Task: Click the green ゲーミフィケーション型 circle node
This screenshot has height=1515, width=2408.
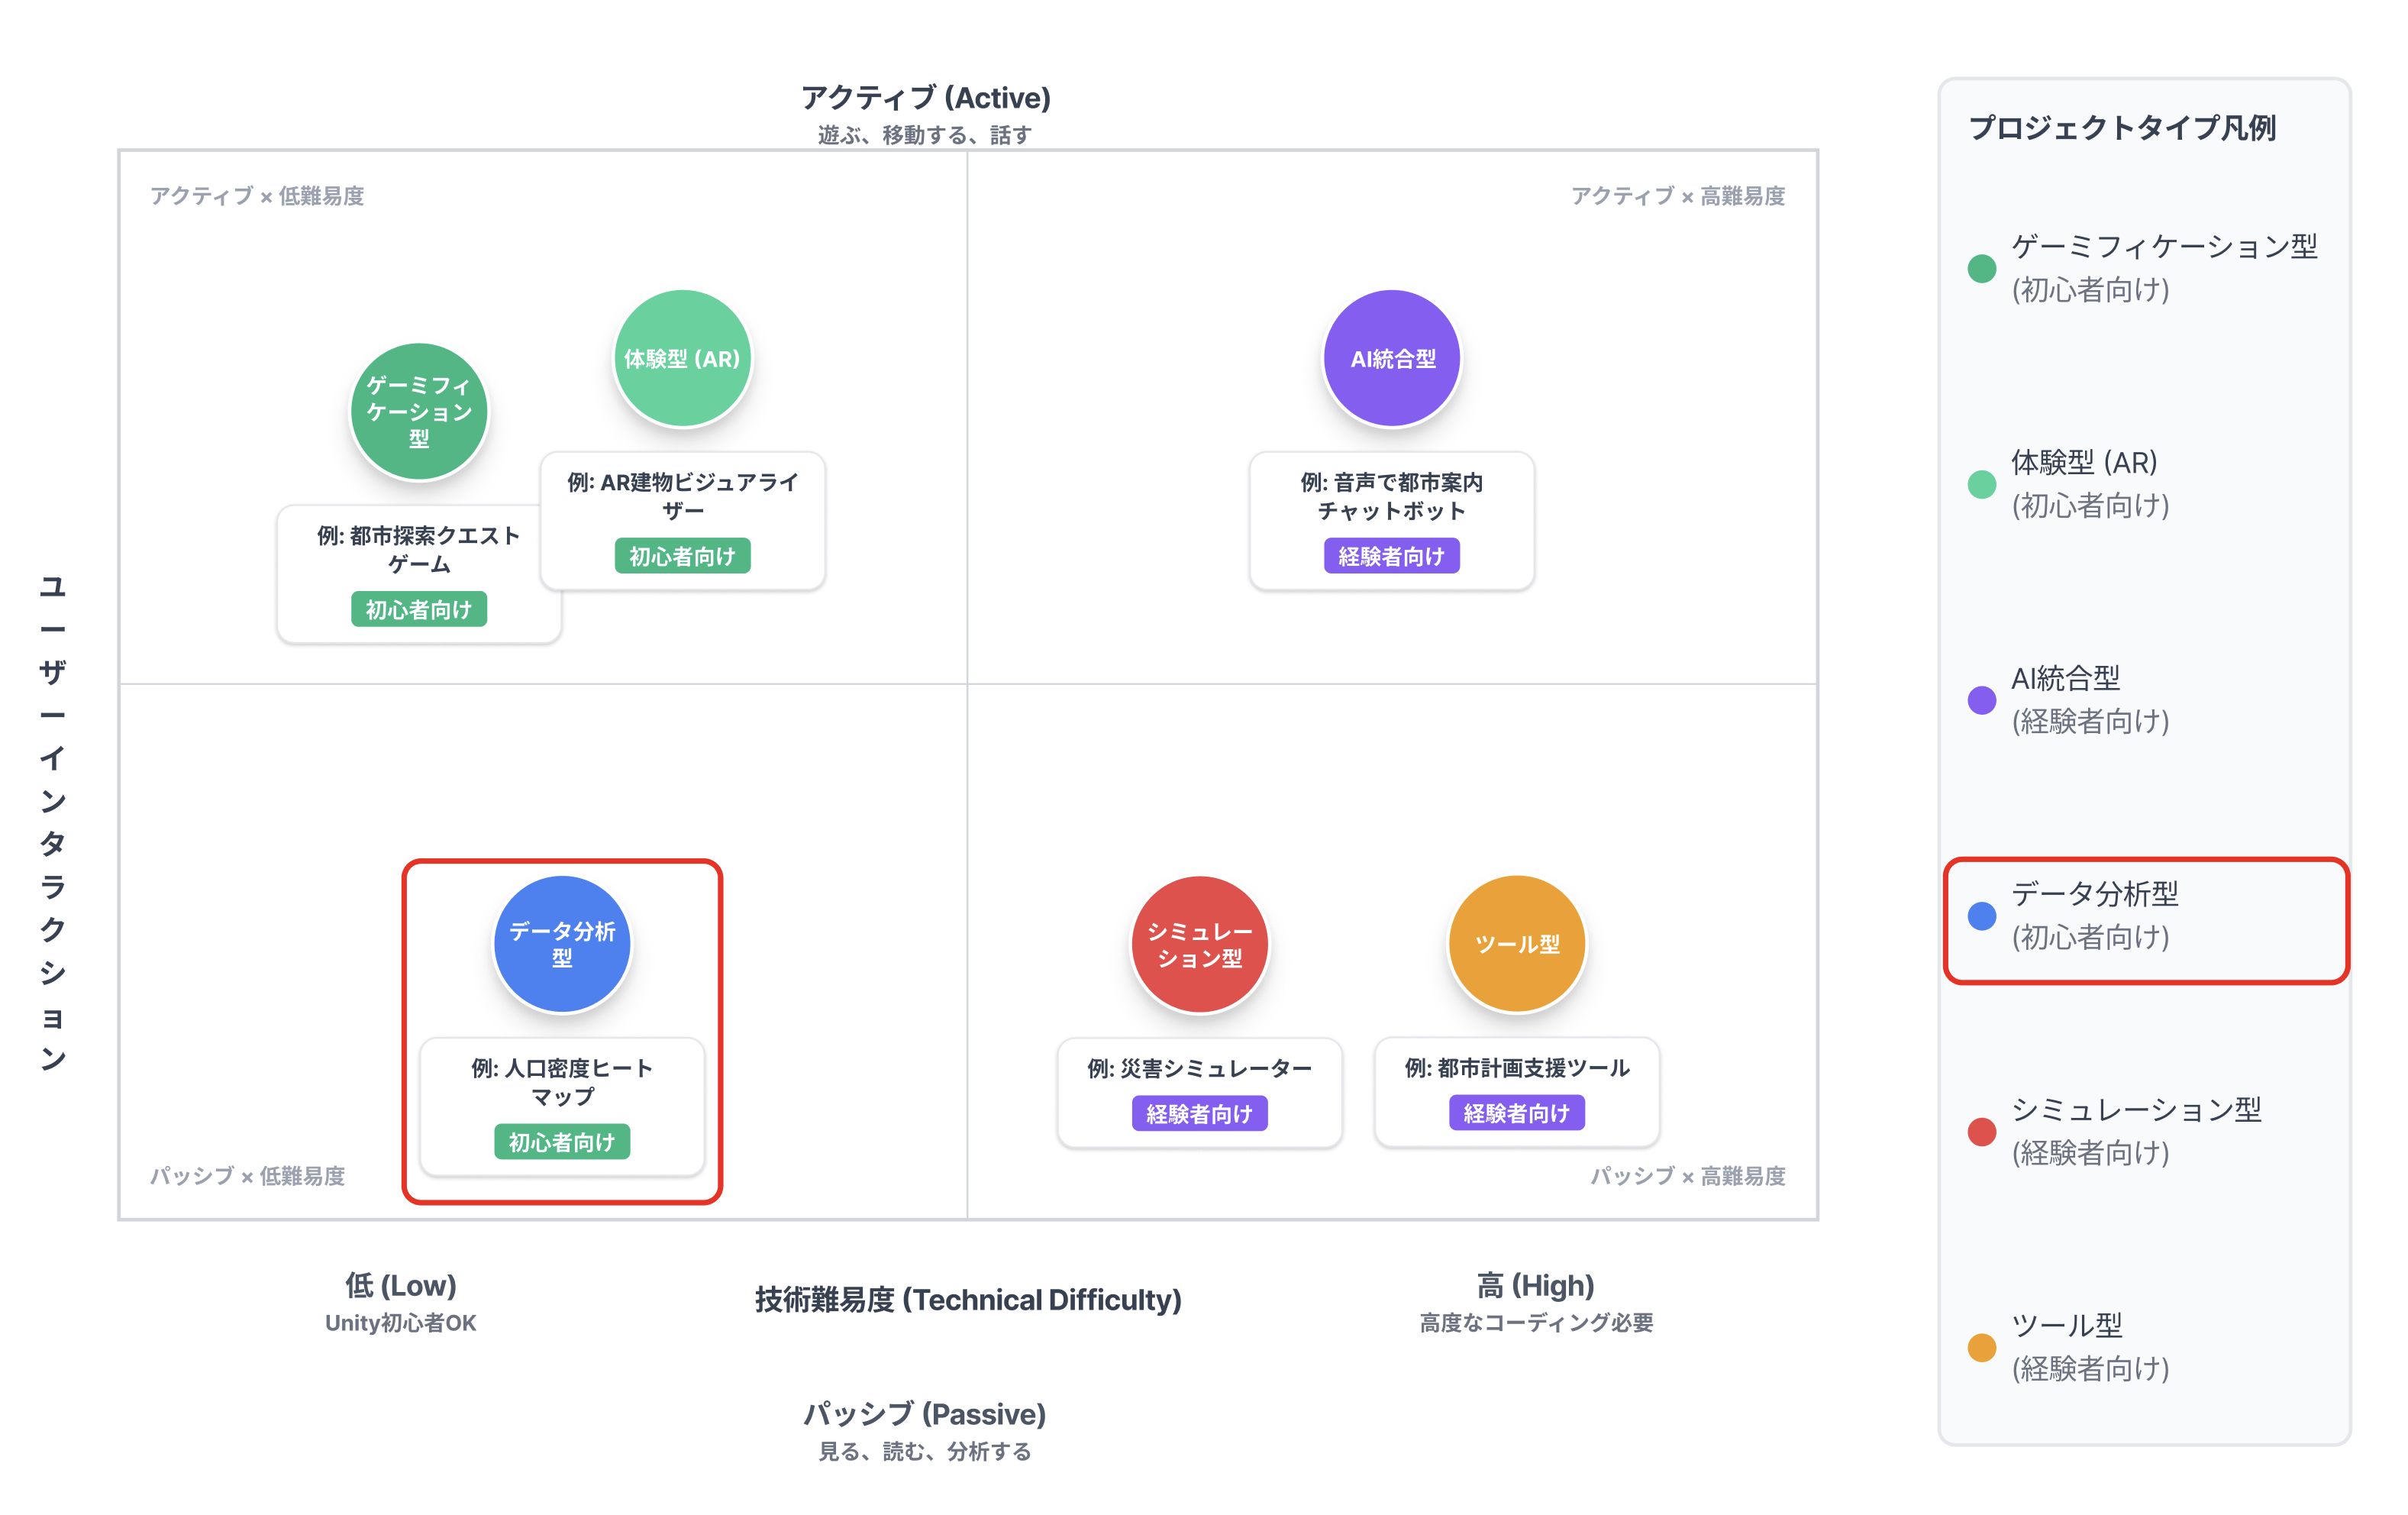Action: [x=419, y=411]
